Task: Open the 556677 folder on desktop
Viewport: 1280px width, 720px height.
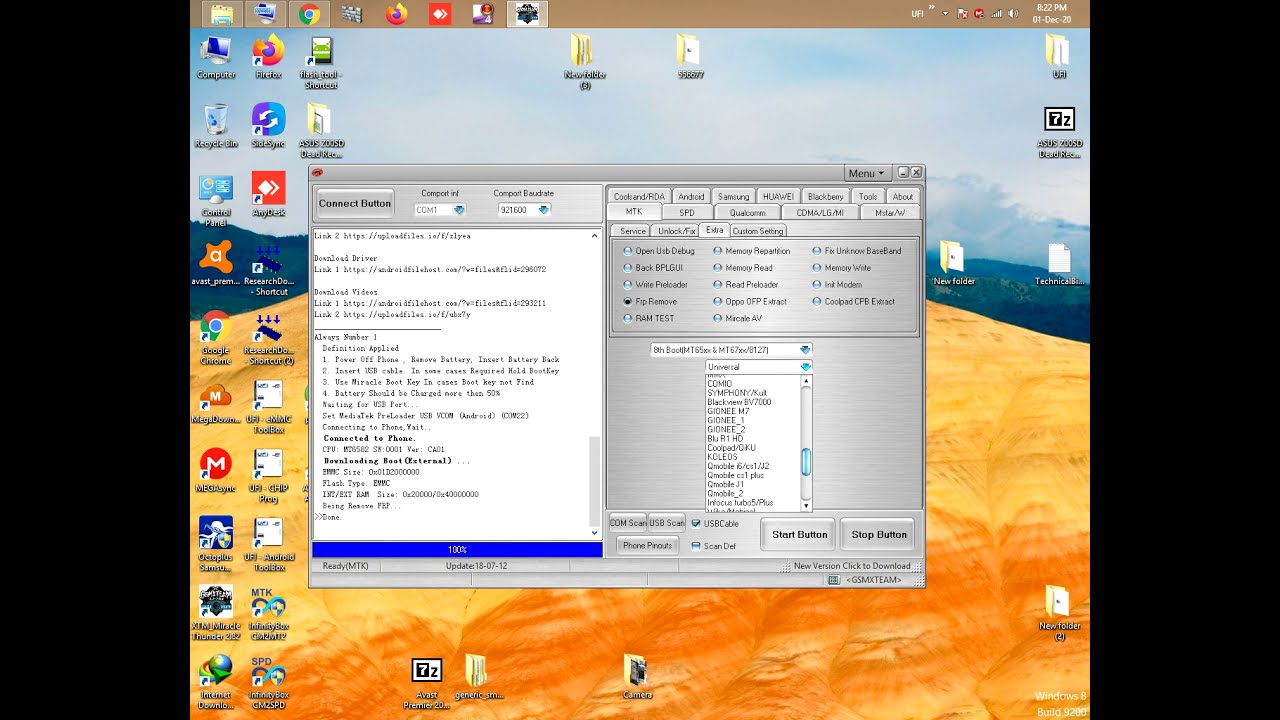Action: [x=689, y=57]
